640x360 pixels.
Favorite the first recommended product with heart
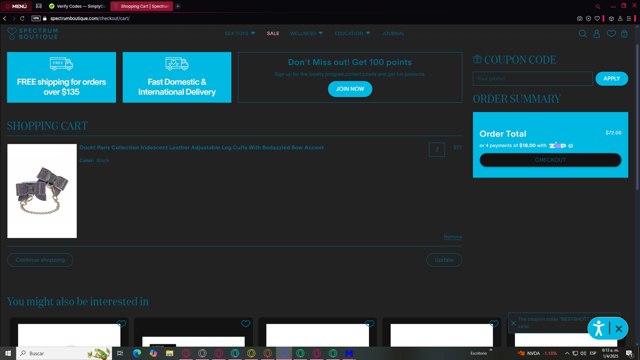click(121, 324)
